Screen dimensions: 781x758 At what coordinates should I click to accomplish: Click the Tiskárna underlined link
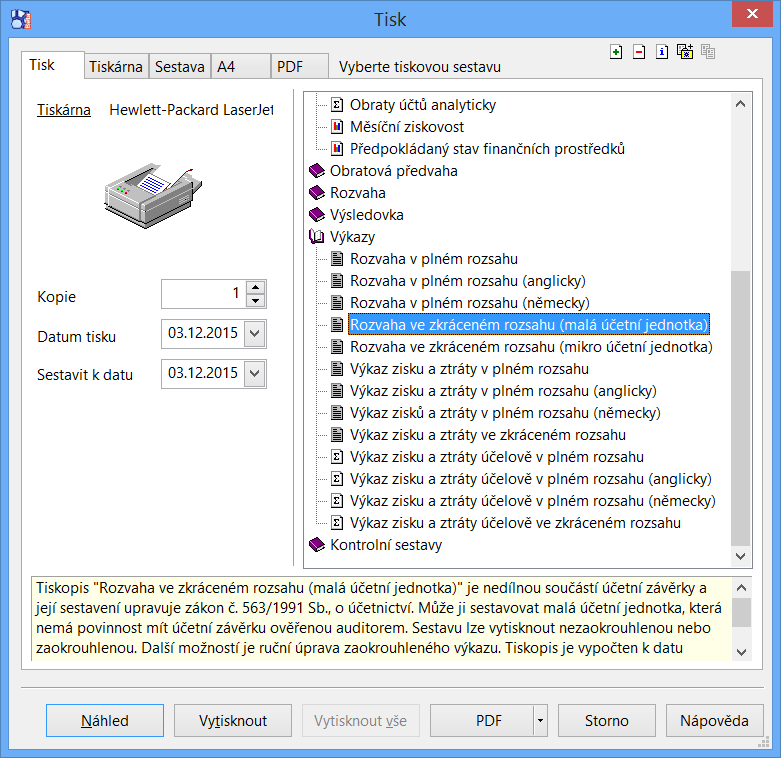(64, 110)
